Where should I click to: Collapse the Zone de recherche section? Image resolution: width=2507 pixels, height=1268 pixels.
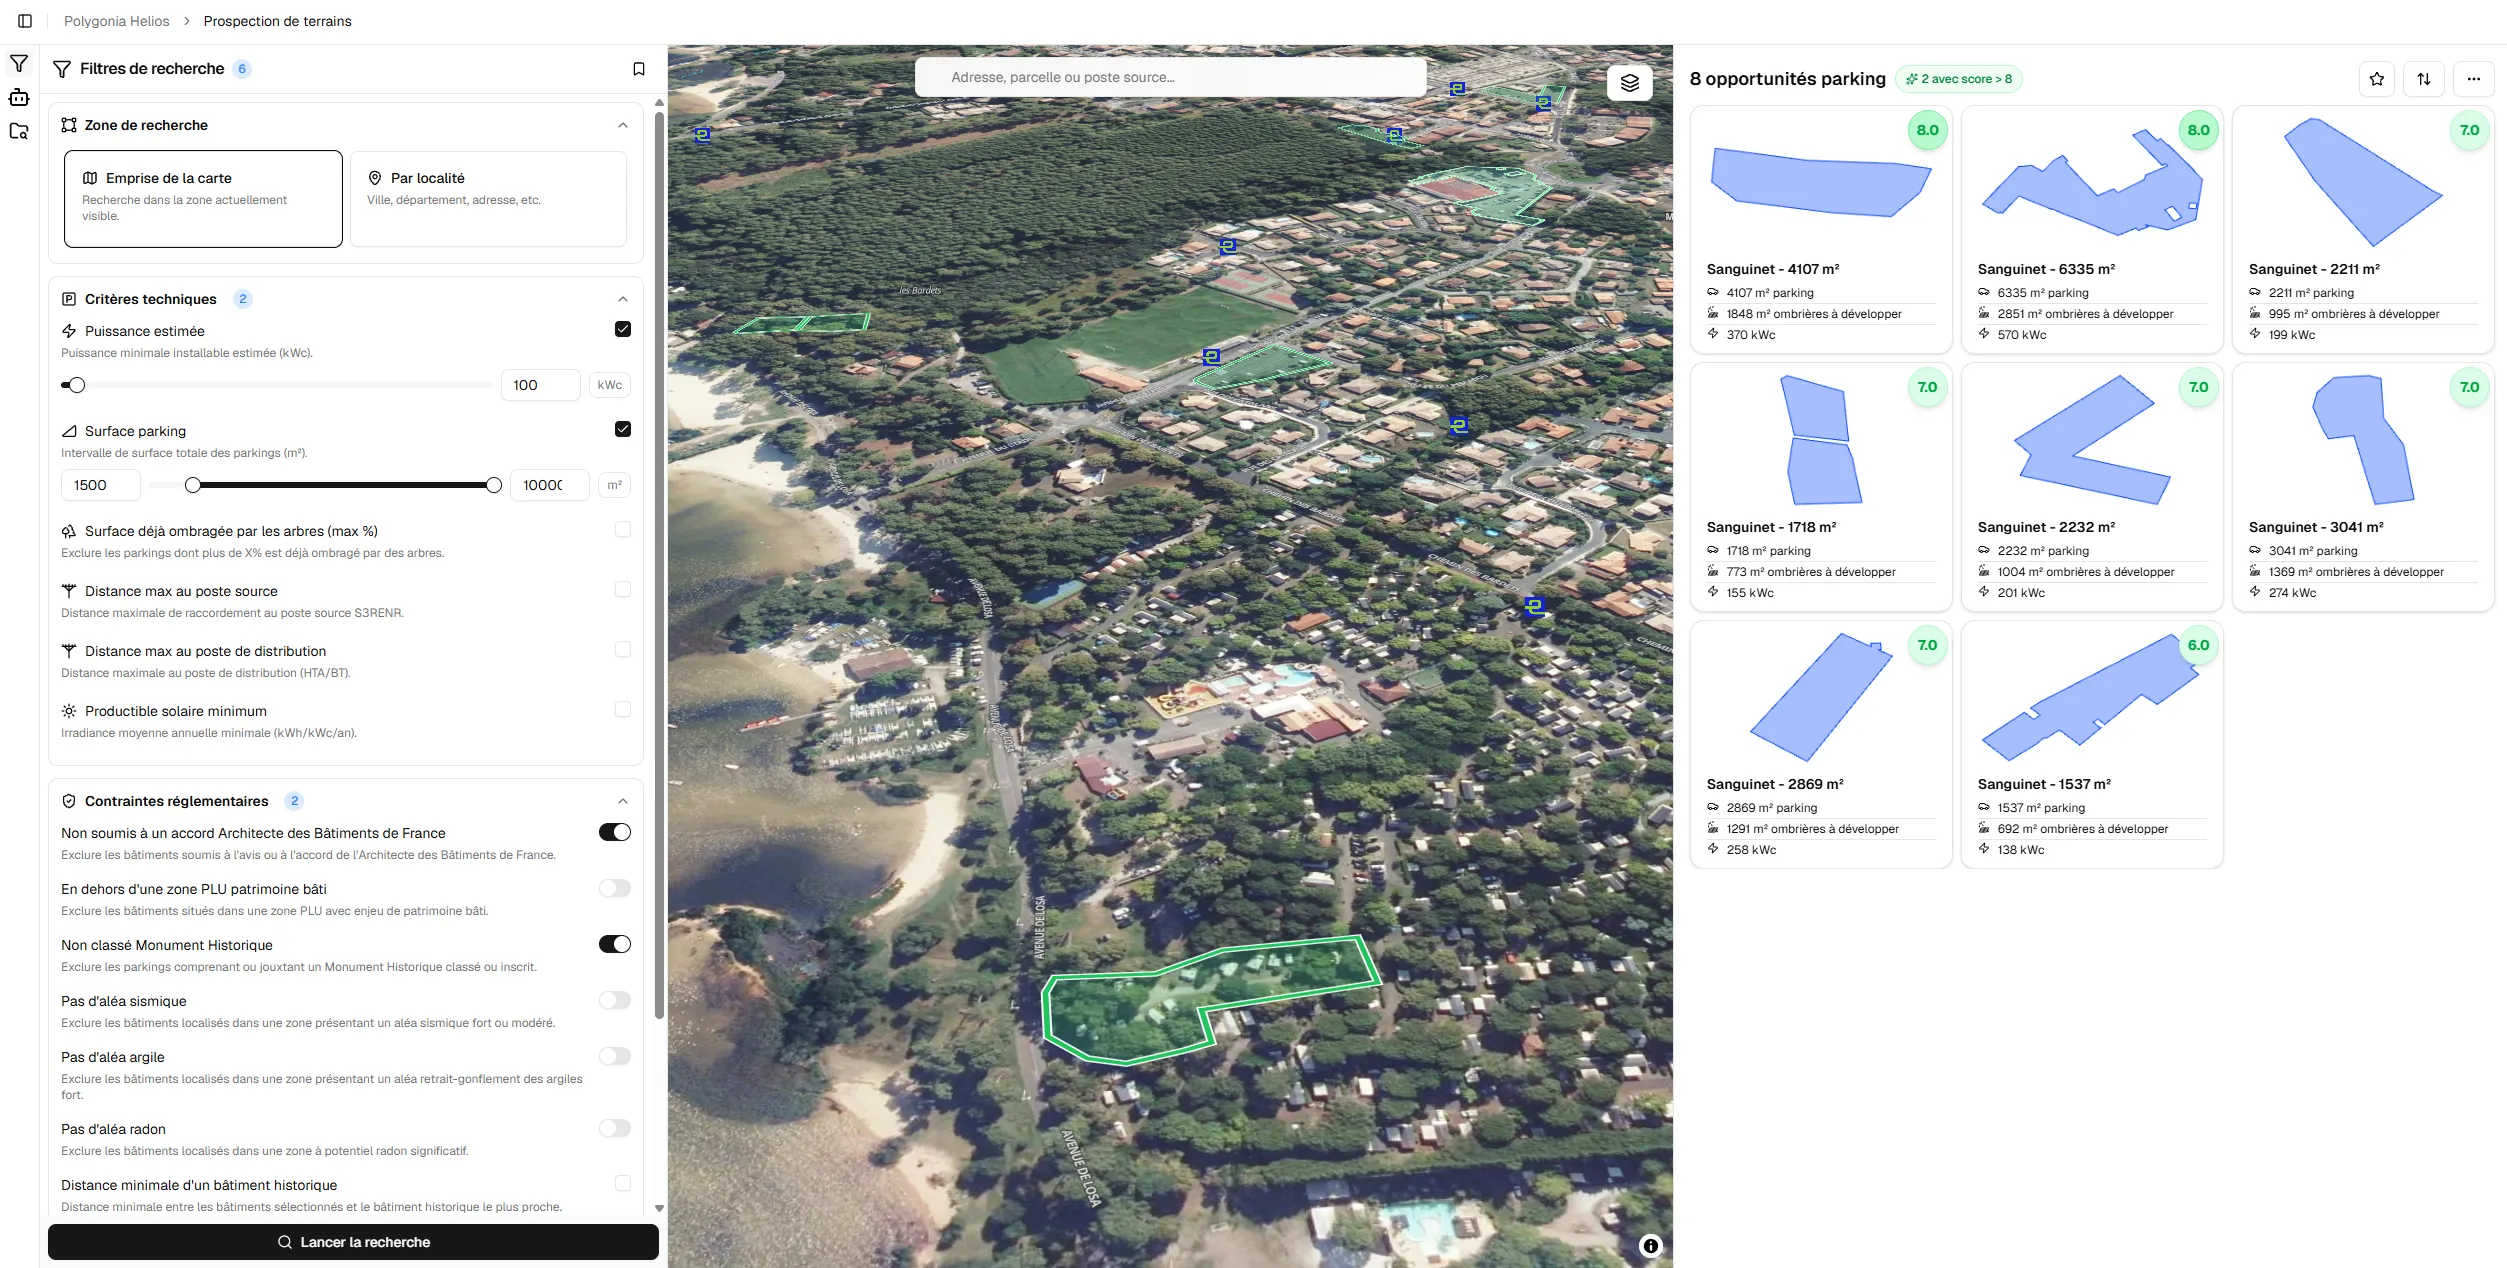(623, 125)
